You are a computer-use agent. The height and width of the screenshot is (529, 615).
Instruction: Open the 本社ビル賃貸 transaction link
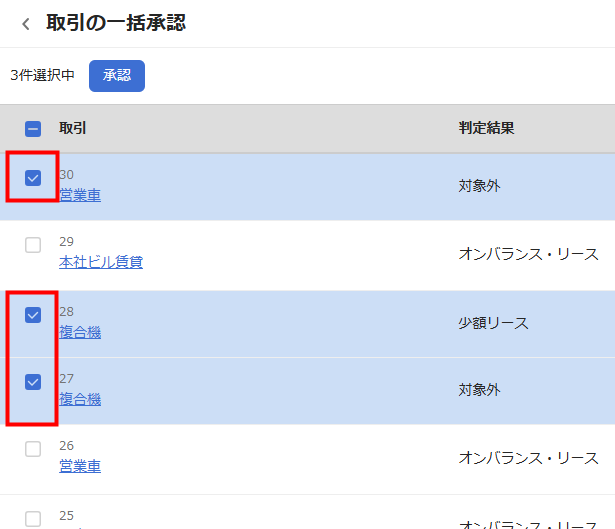click(x=101, y=262)
